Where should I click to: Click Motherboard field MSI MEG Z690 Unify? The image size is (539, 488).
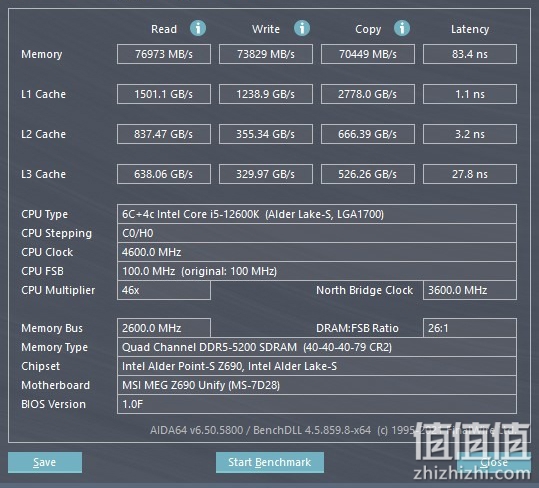point(317,385)
